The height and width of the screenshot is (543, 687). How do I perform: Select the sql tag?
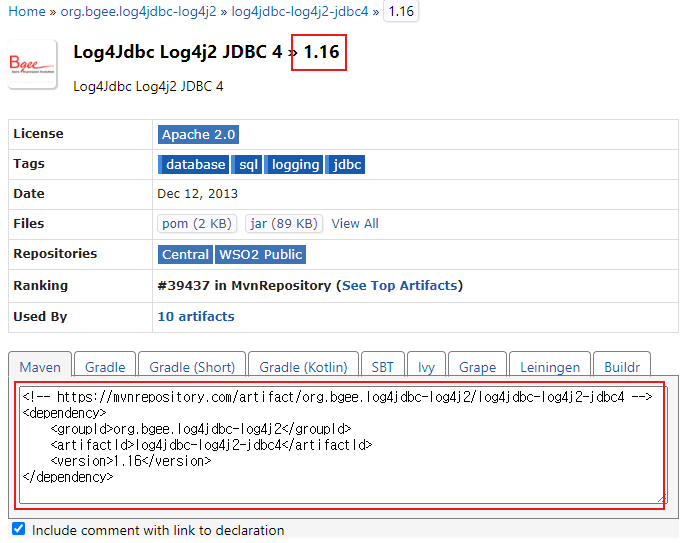pos(247,165)
